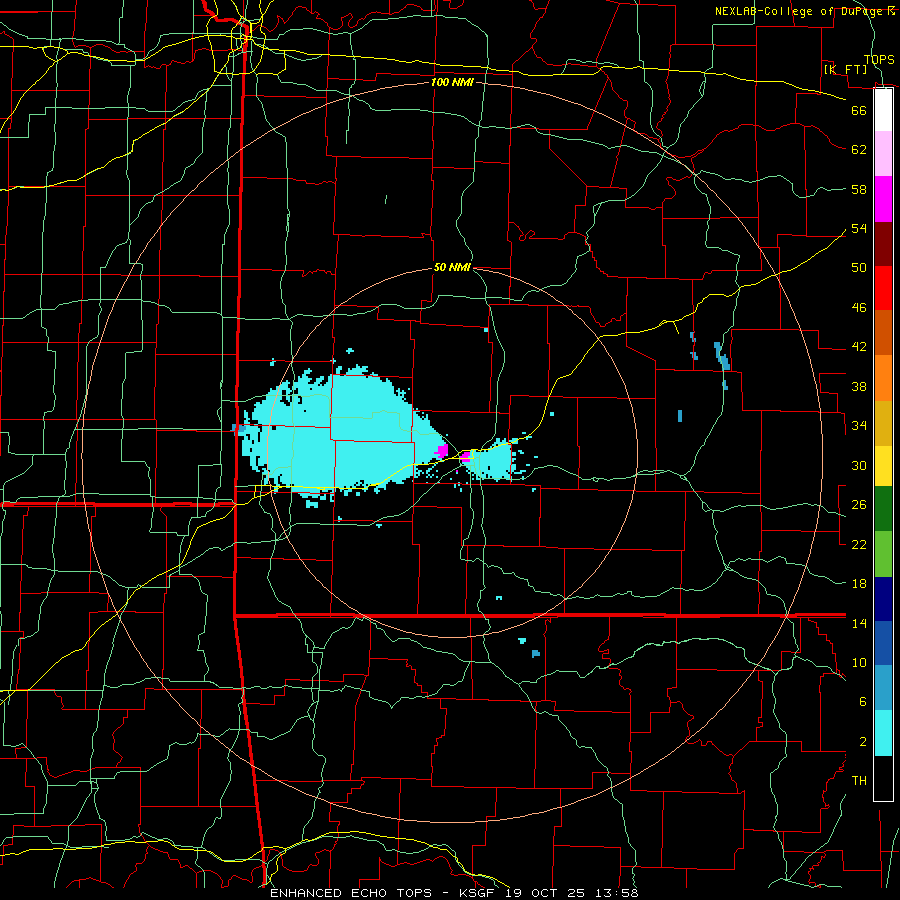
Task: Click the "TOPS" legend heading
Action: [x=879, y=59]
